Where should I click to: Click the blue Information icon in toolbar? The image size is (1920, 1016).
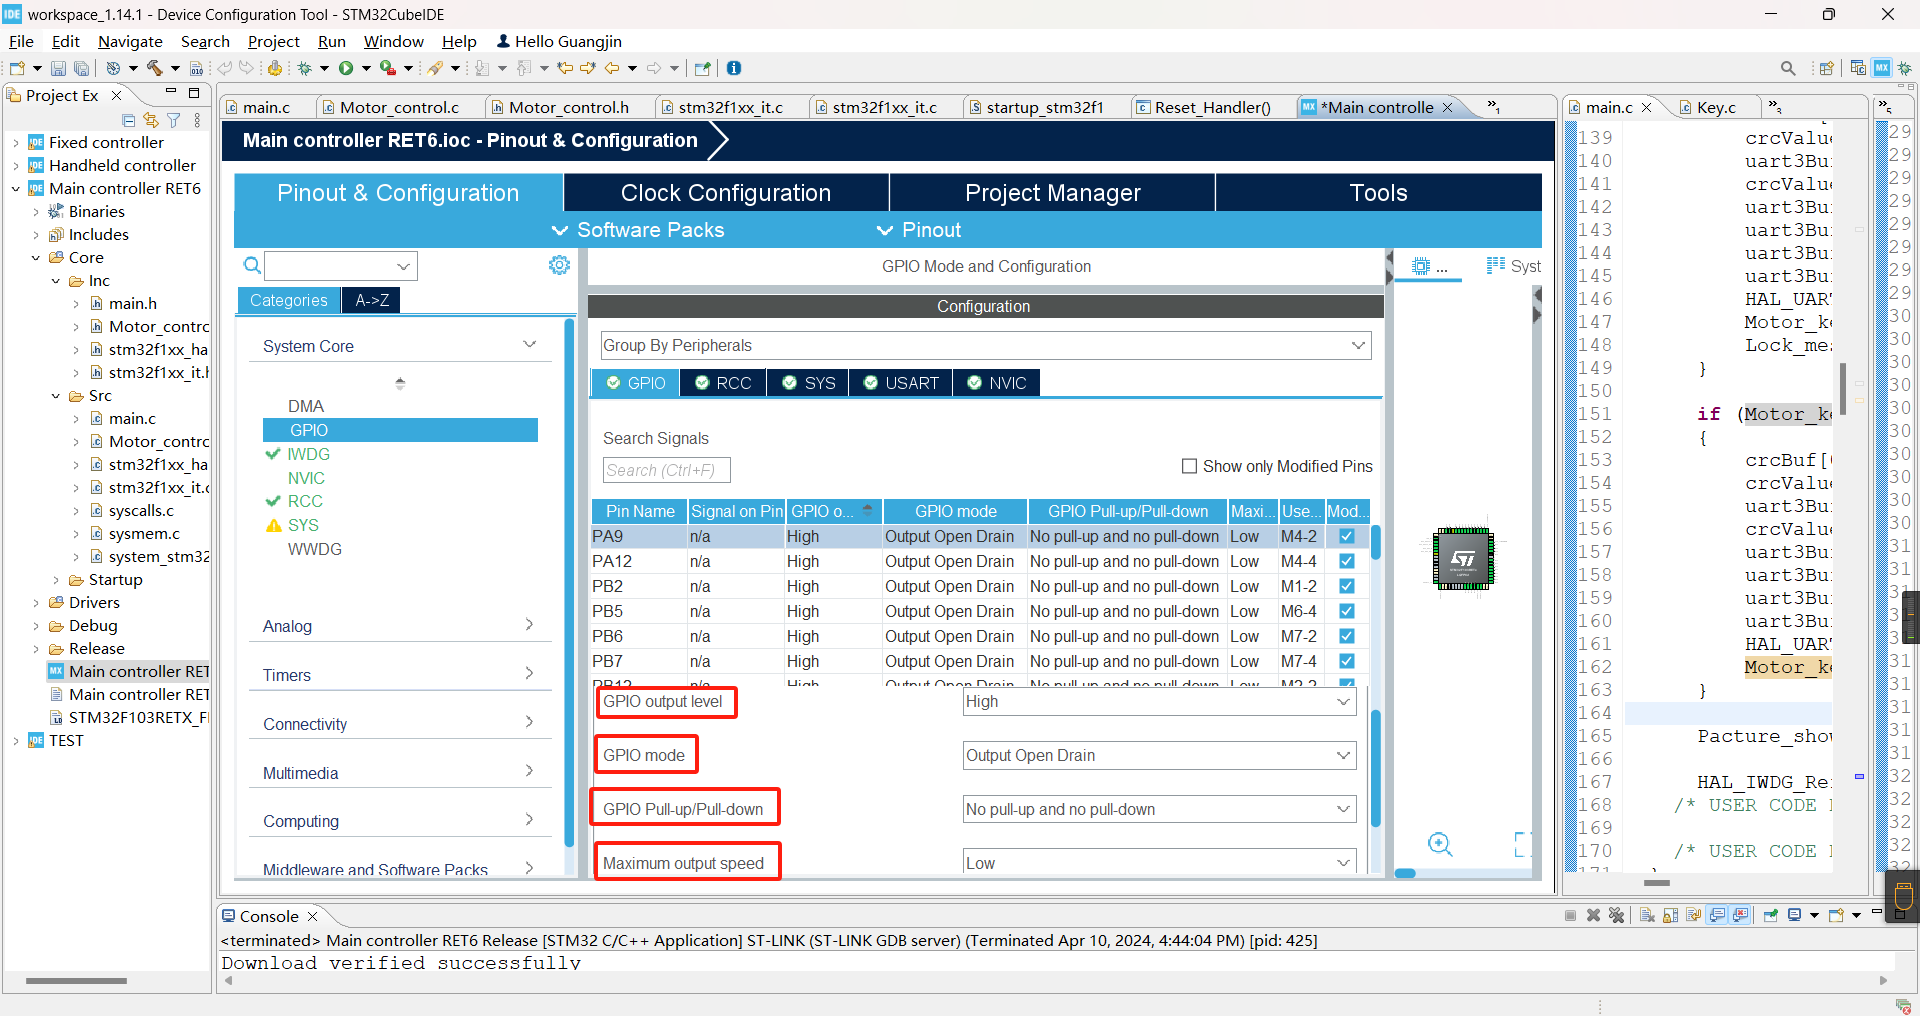coord(734,68)
